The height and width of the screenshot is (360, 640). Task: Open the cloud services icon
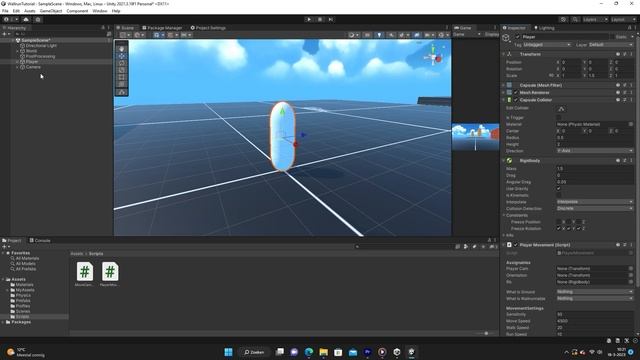coord(26,19)
